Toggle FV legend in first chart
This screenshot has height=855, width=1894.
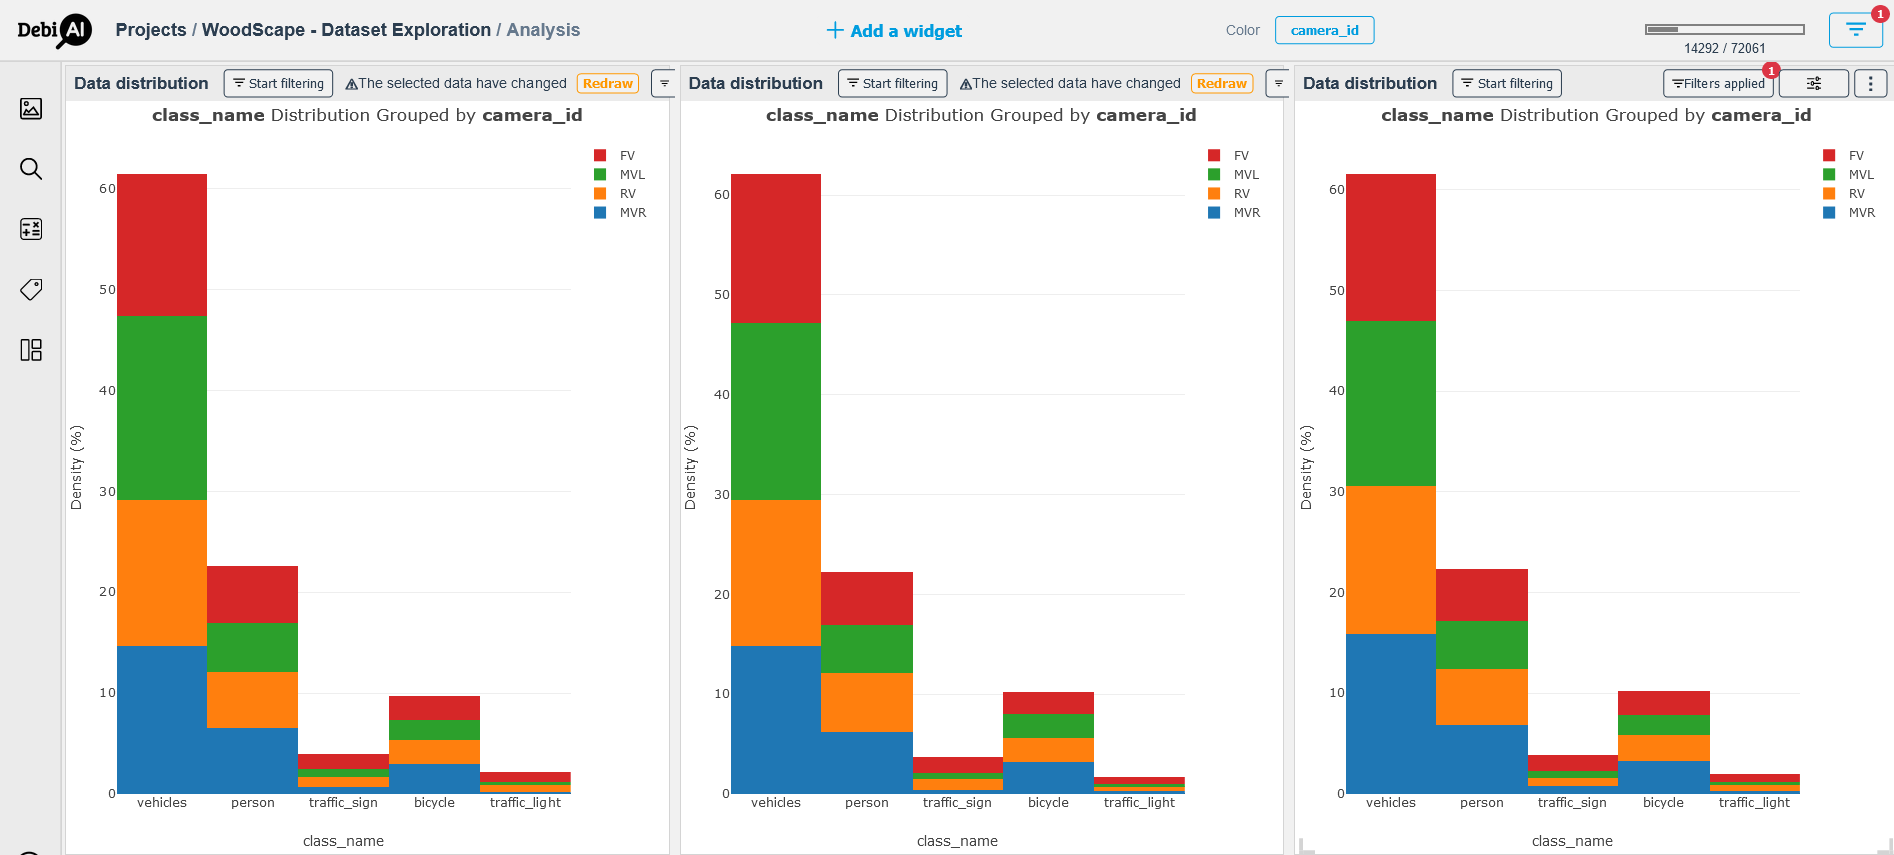coord(615,155)
